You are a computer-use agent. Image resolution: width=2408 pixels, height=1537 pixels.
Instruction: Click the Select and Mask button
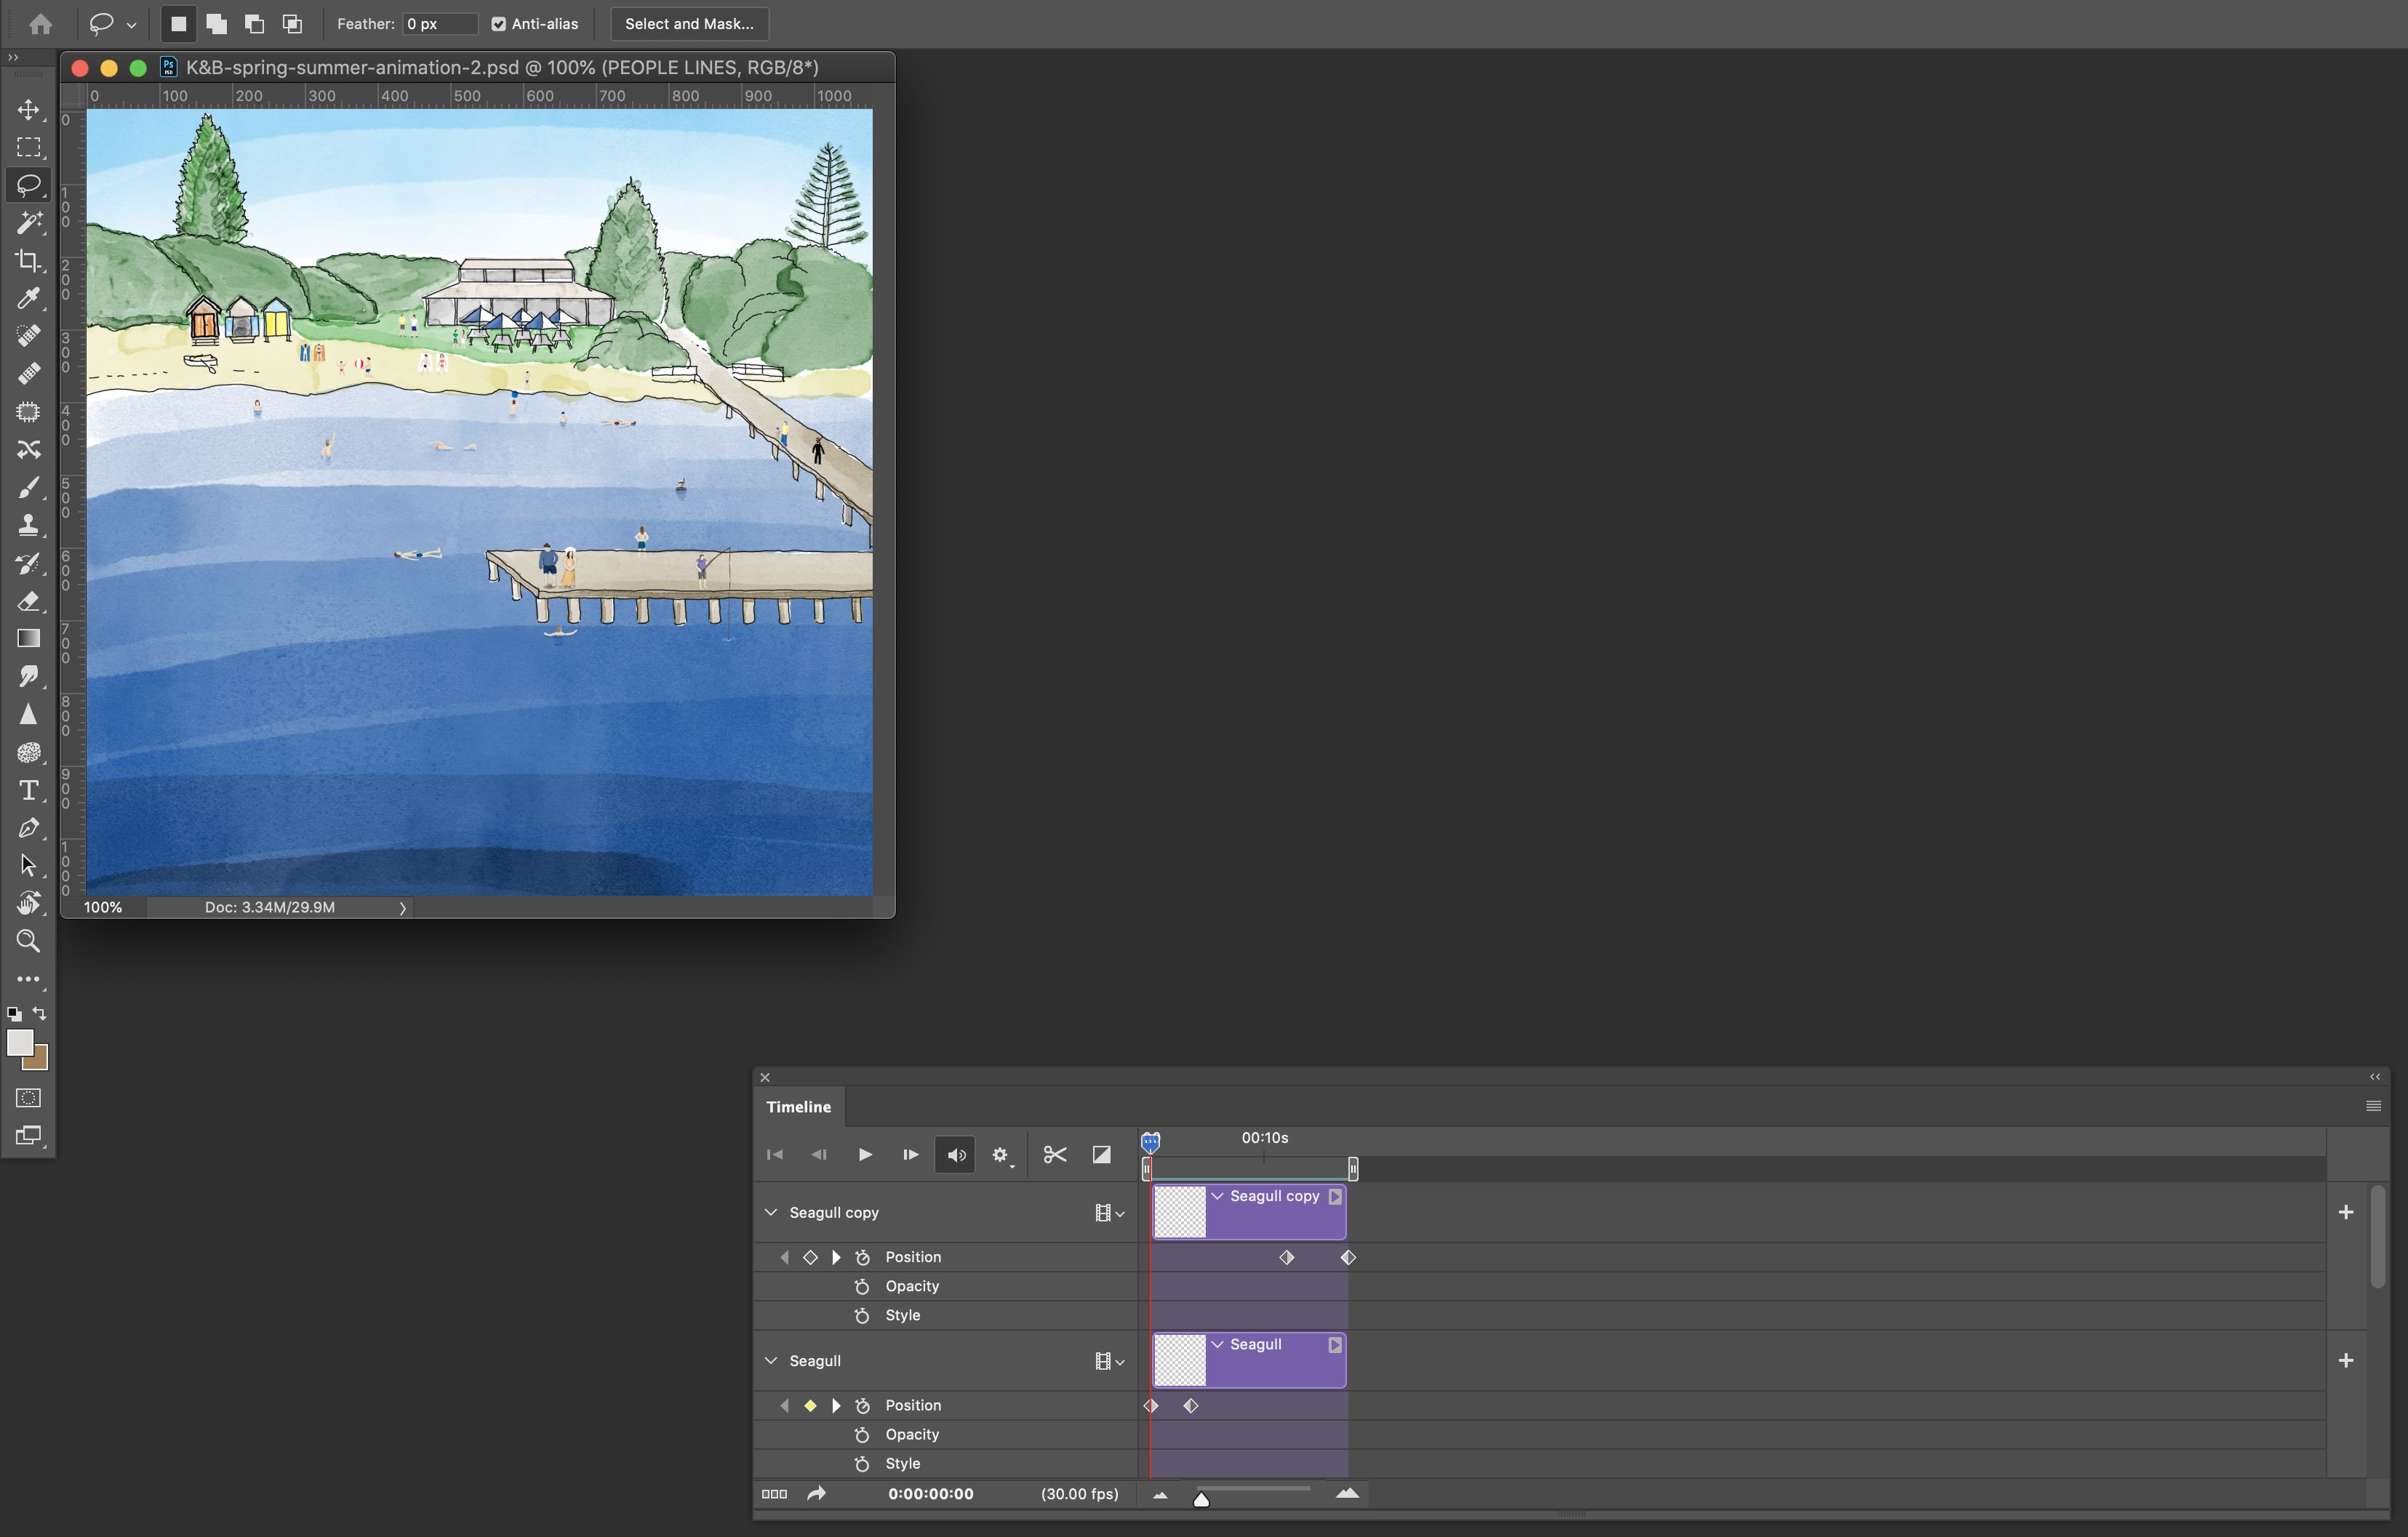tap(687, 23)
